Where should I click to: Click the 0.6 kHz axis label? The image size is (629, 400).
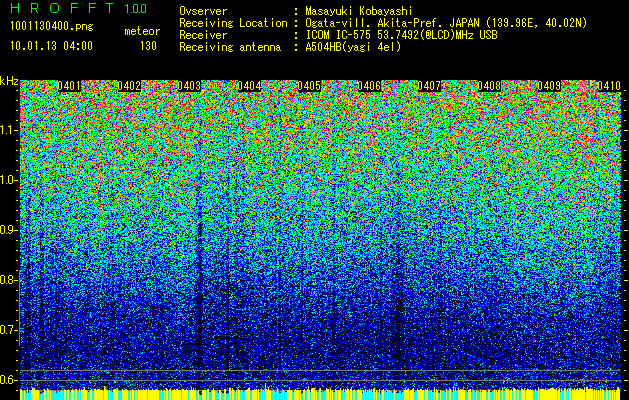click(8, 380)
